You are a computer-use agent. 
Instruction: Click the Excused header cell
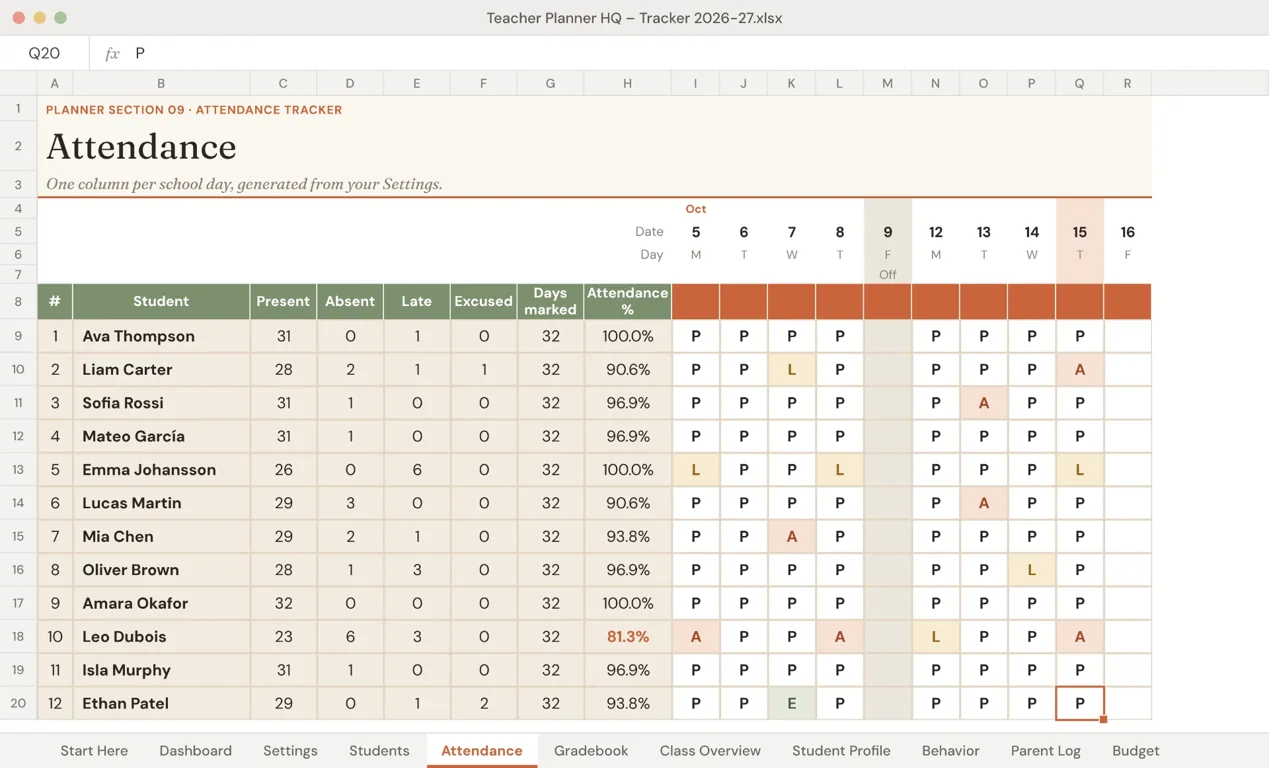(x=483, y=301)
